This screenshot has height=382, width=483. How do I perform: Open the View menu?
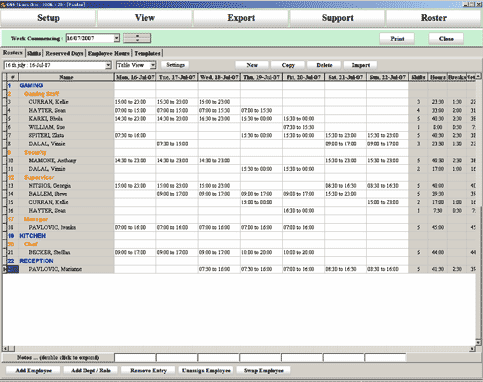click(x=145, y=18)
